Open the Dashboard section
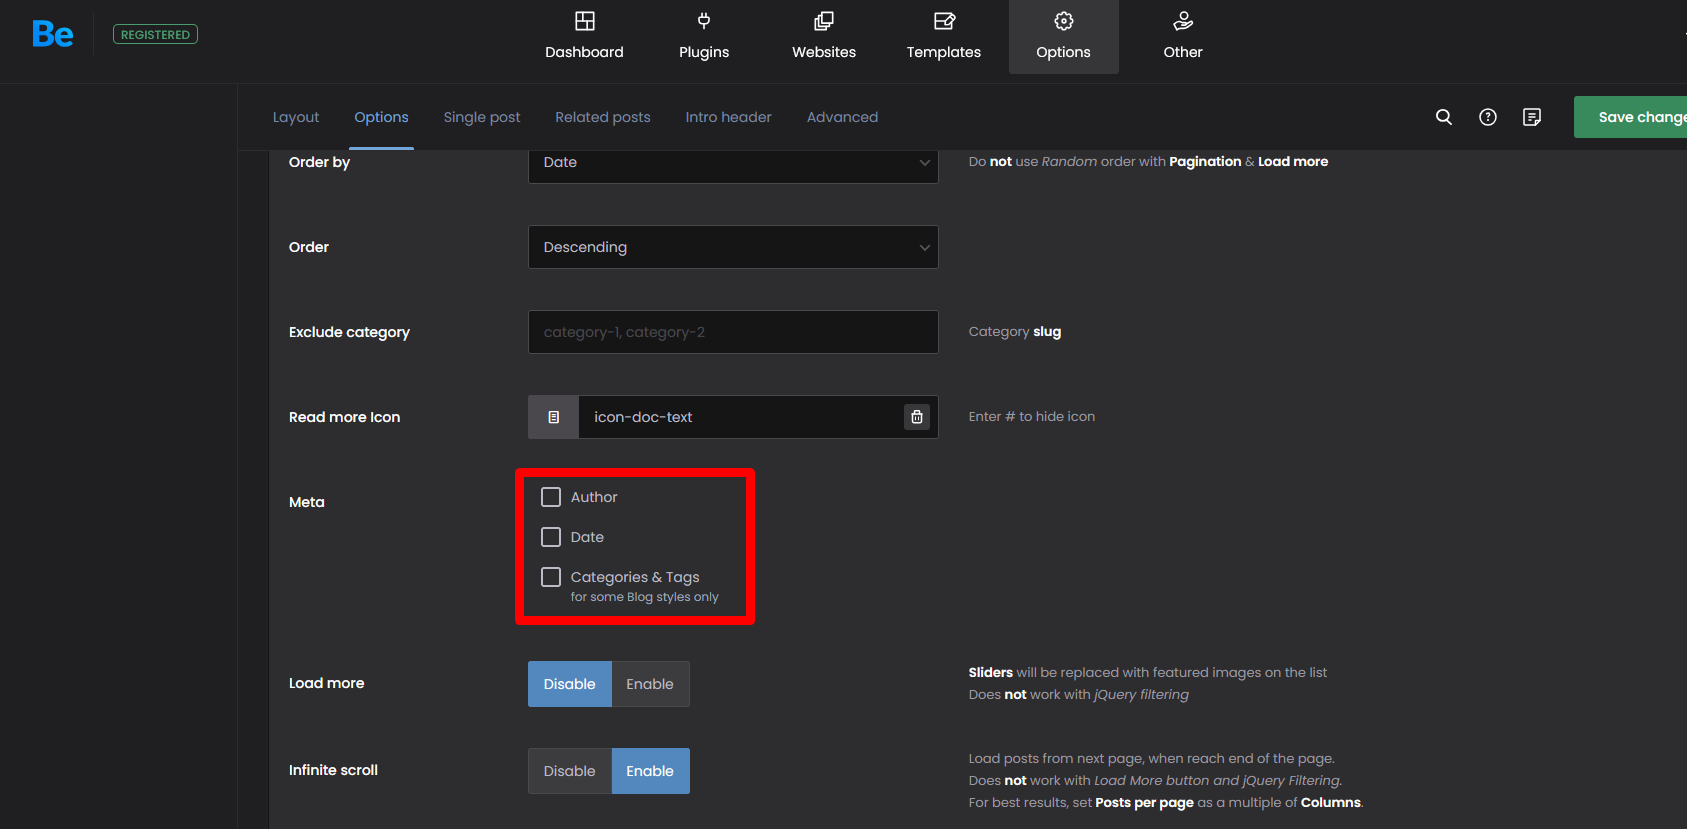 click(x=584, y=36)
